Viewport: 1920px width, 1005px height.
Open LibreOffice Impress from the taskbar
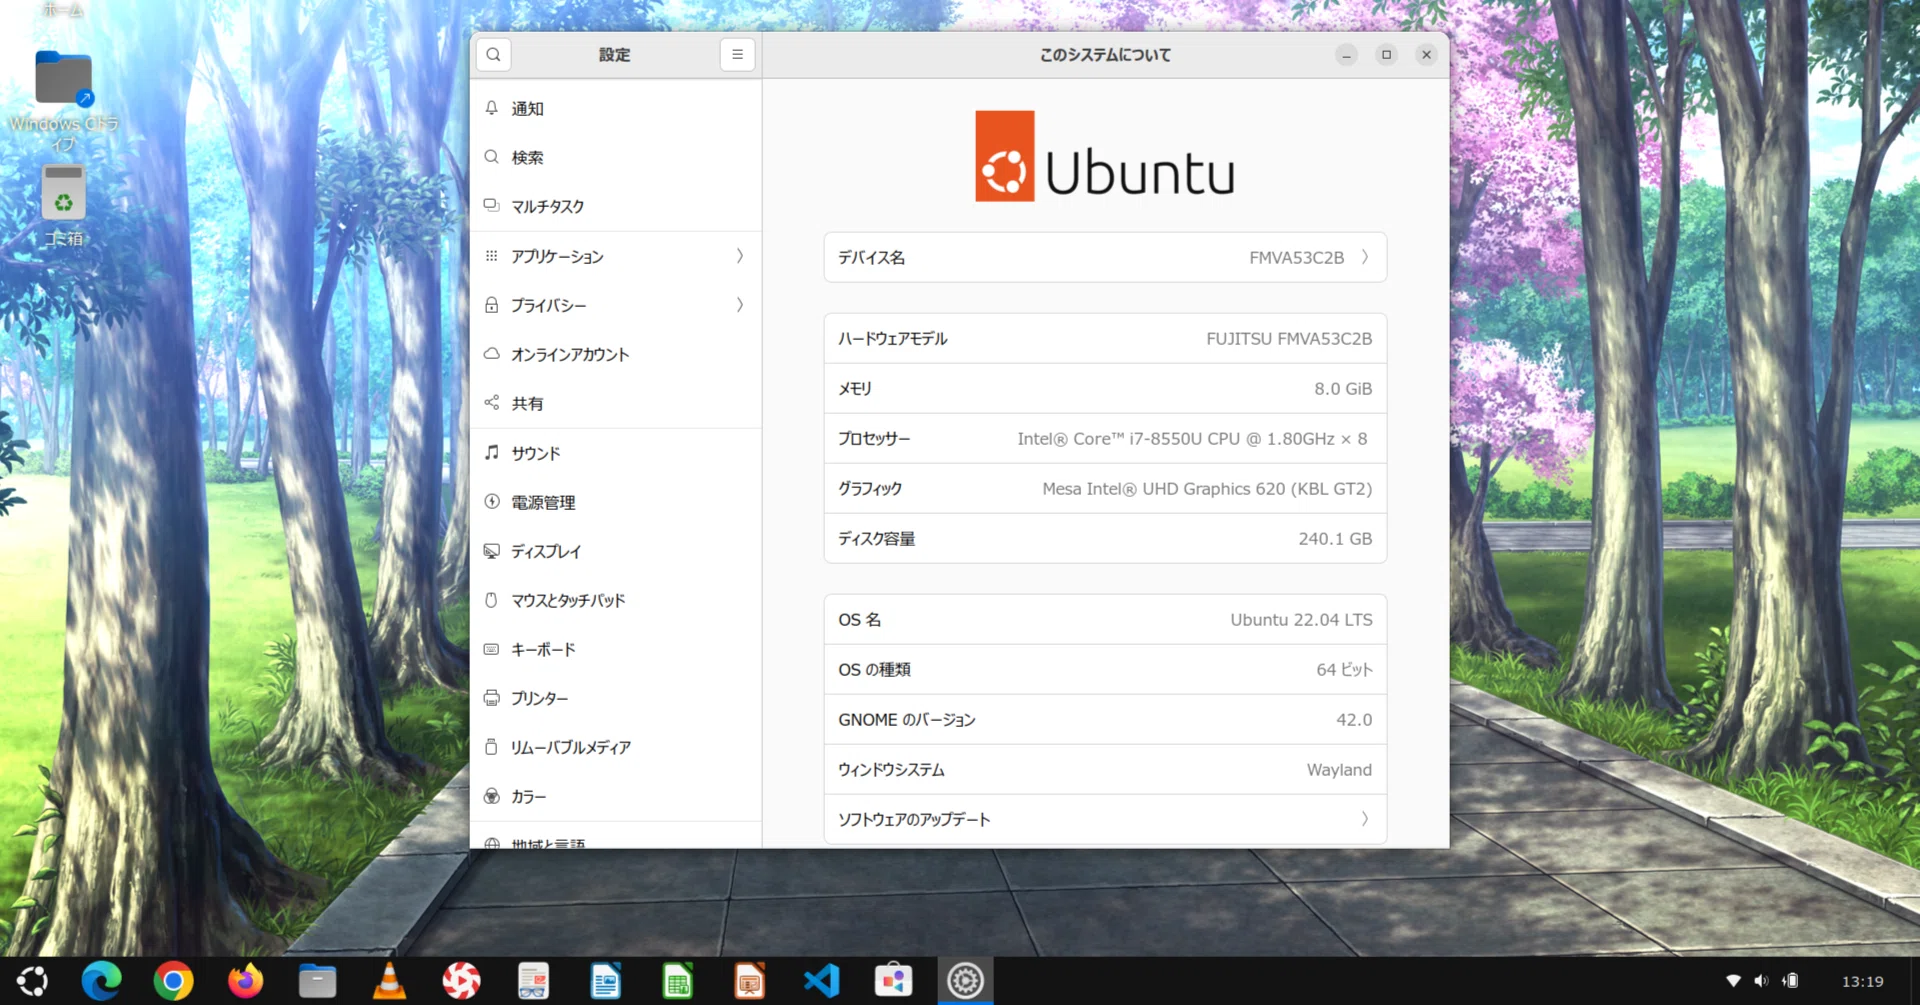coord(749,981)
